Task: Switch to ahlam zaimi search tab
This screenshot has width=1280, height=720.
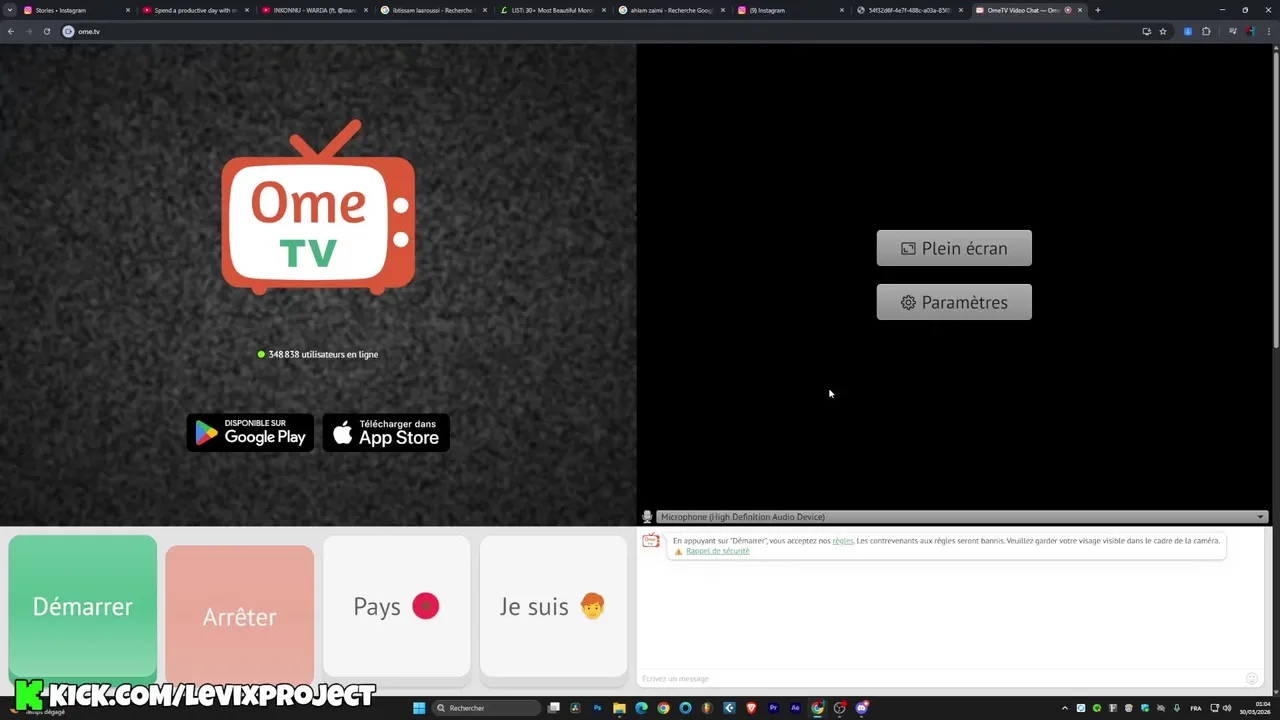Action: [x=670, y=10]
